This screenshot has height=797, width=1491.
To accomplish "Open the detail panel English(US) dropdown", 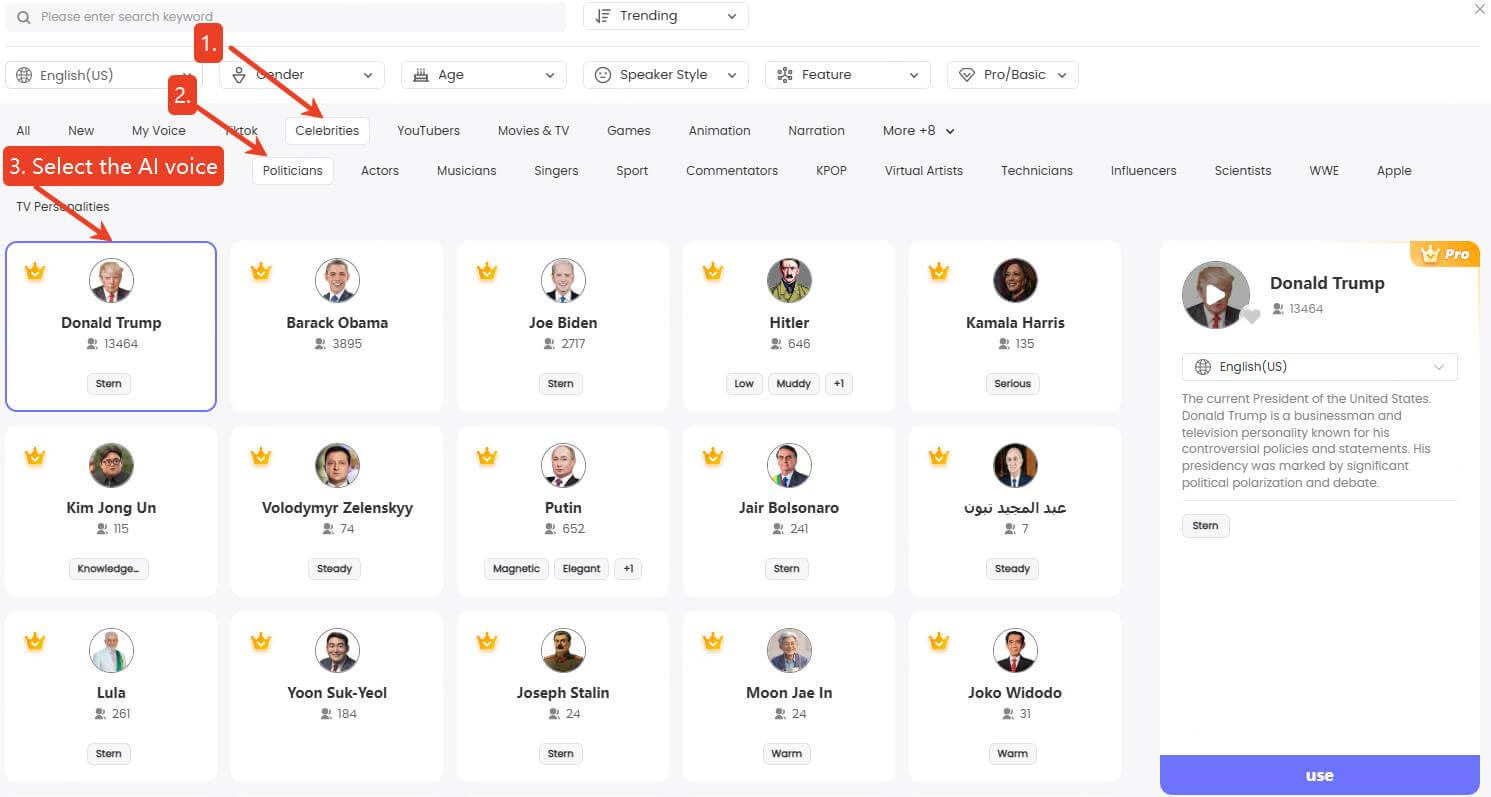I will point(1320,367).
